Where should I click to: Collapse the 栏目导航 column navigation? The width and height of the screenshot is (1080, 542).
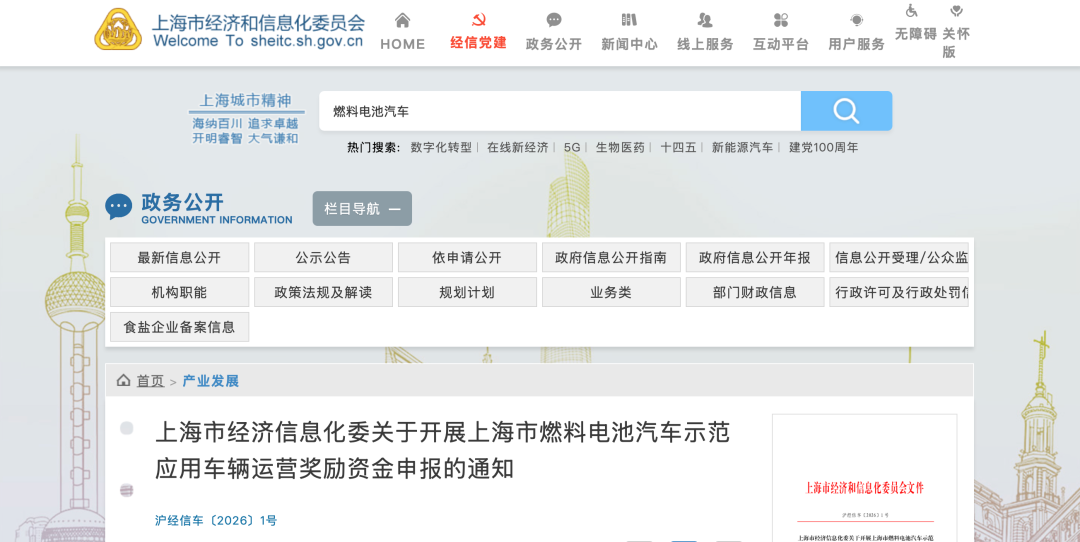tap(362, 208)
